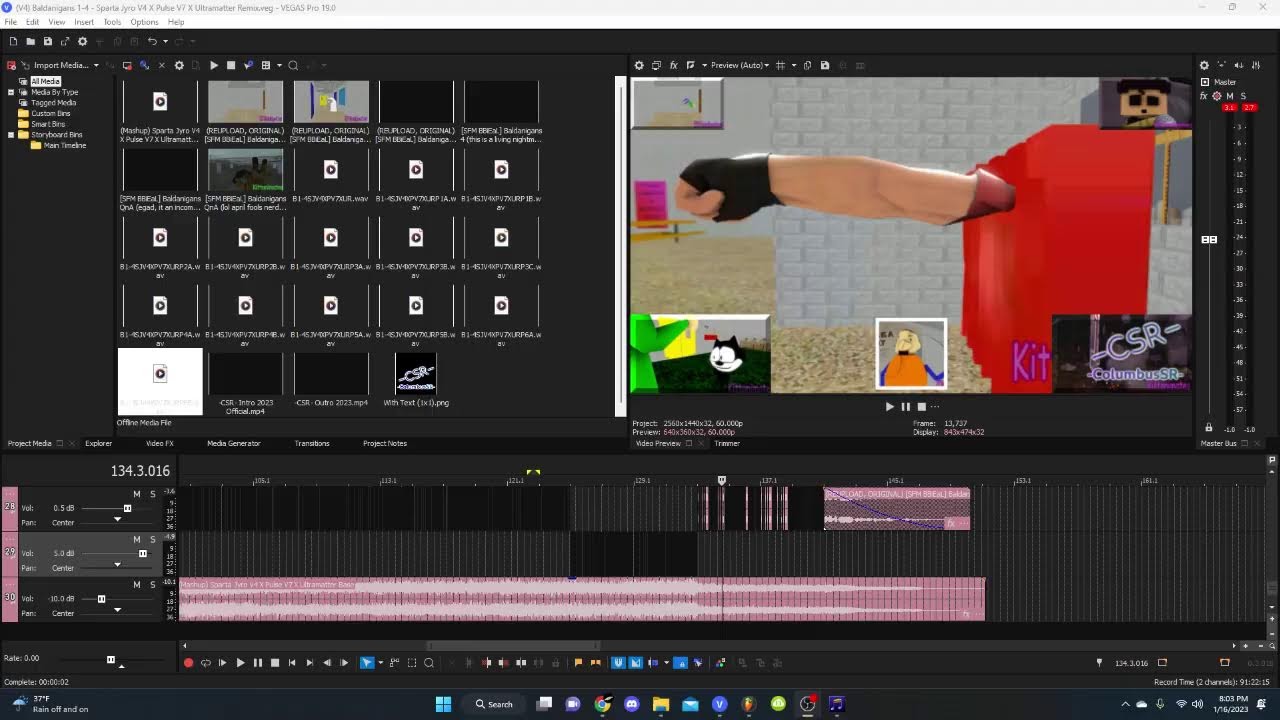
Task: Mute audio track 28
Action: [137, 494]
